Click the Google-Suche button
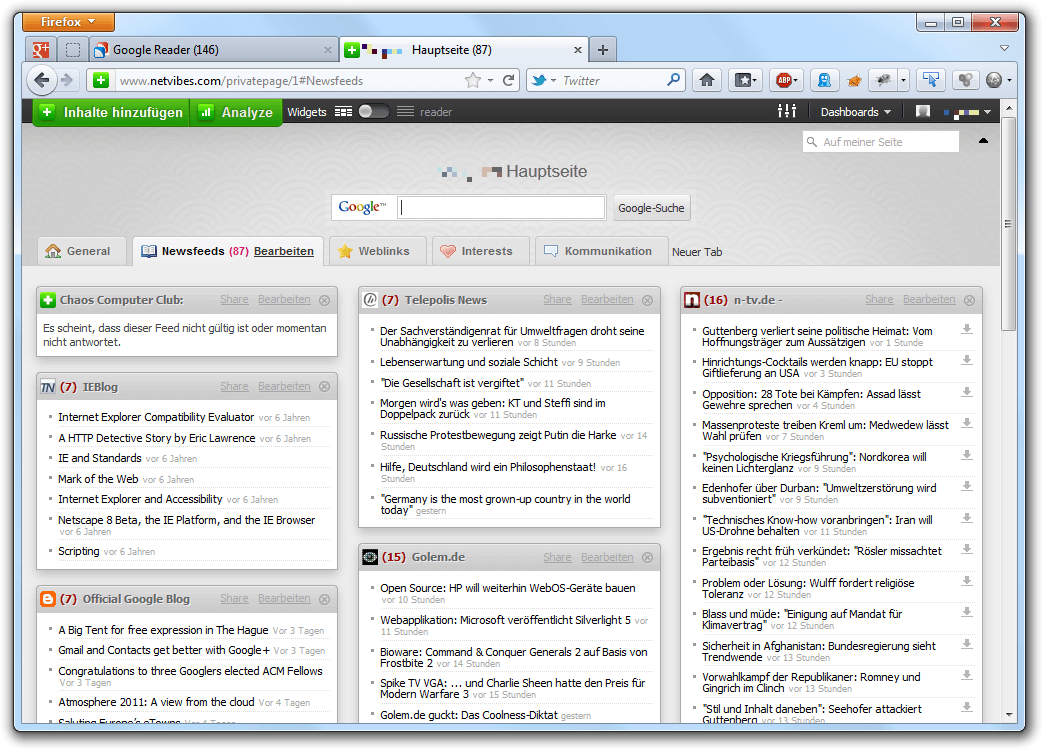1044x751 pixels. pos(651,208)
